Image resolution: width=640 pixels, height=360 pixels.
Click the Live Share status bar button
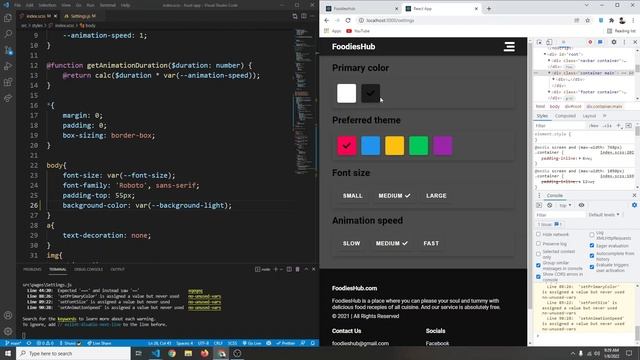(x=99, y=343)
